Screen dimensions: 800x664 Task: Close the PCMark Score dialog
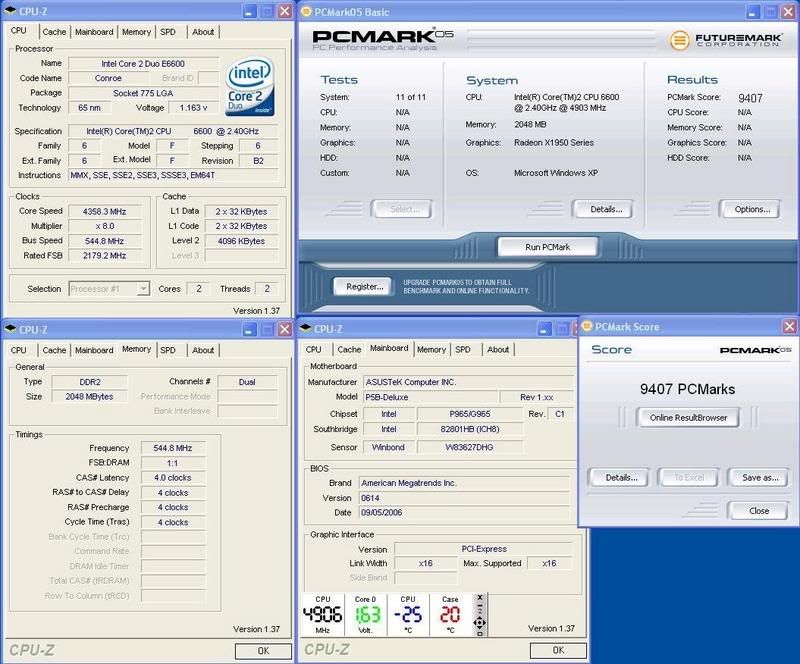[x=790, y=326]
